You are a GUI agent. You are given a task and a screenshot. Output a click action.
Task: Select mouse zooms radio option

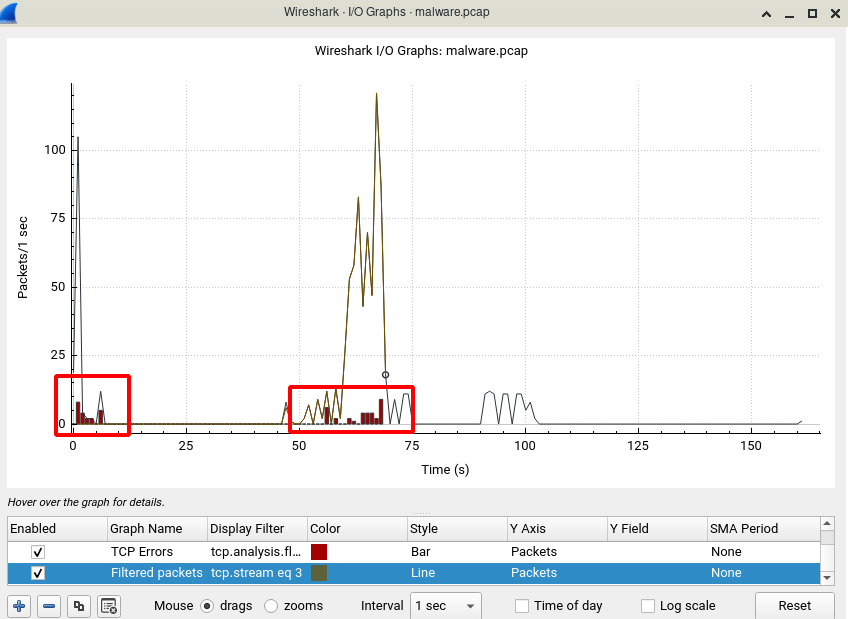tap(271, 605)
